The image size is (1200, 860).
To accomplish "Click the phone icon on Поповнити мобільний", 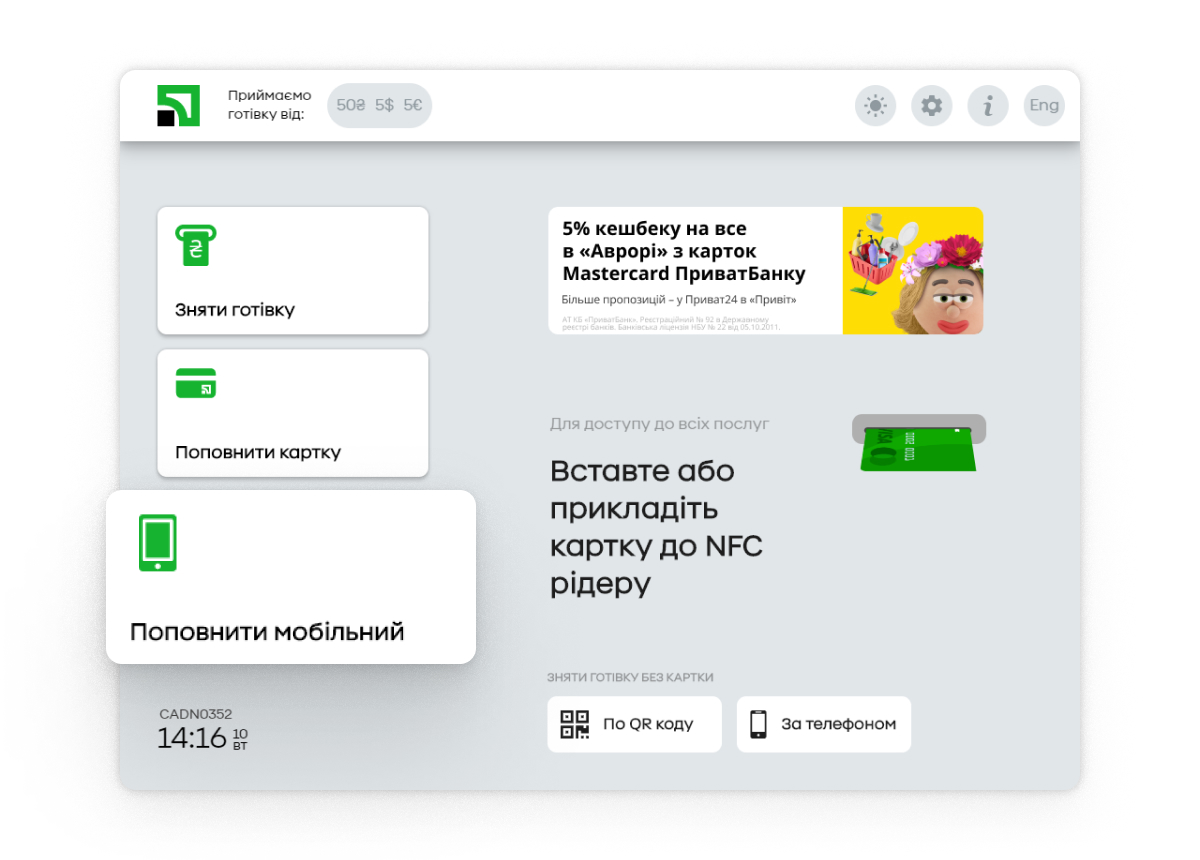I will point(156,542).
